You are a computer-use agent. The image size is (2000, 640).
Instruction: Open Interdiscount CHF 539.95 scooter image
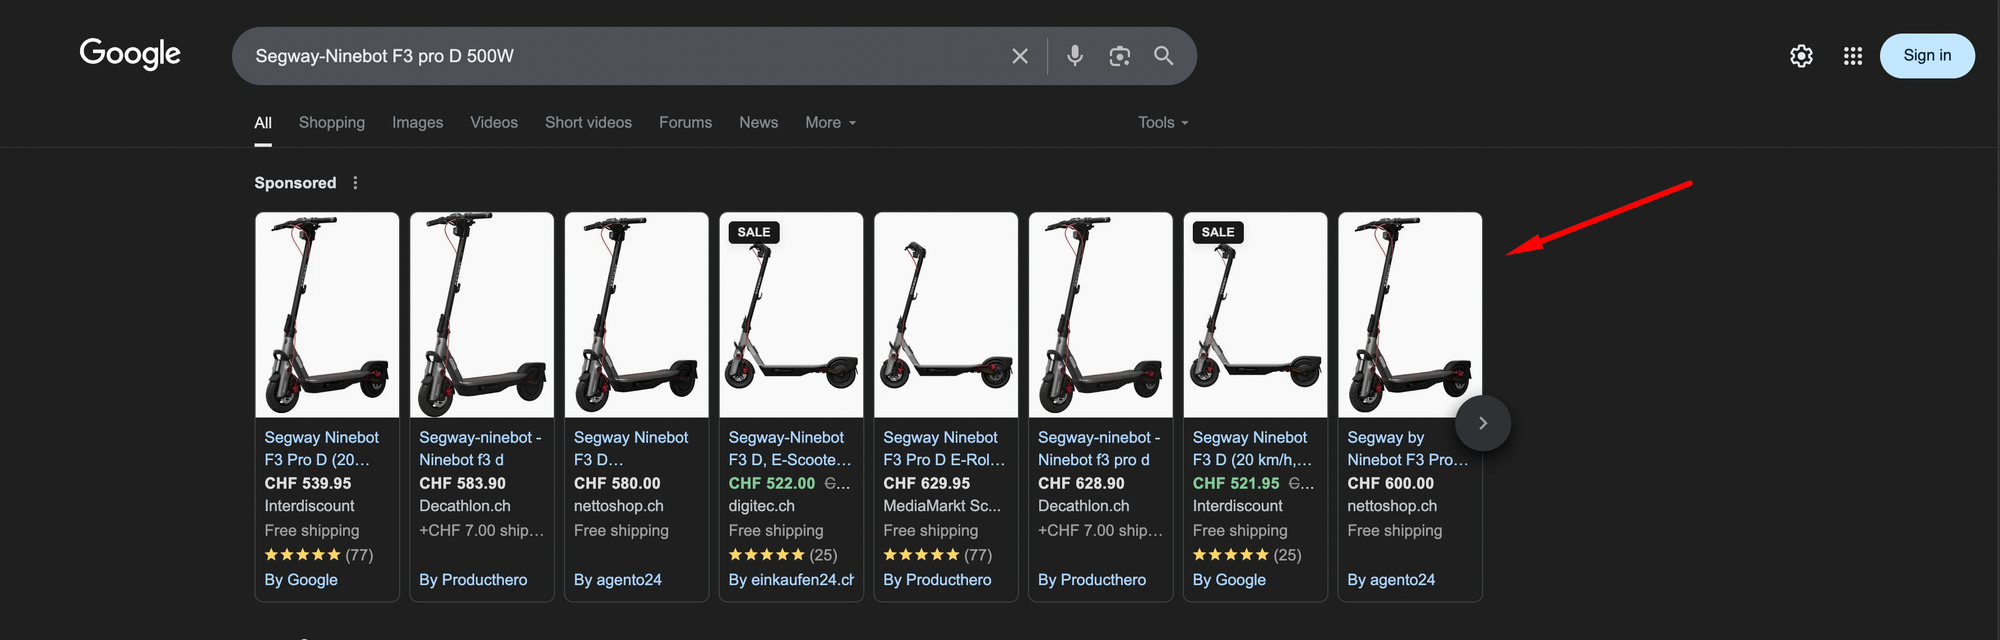(327, 315)
